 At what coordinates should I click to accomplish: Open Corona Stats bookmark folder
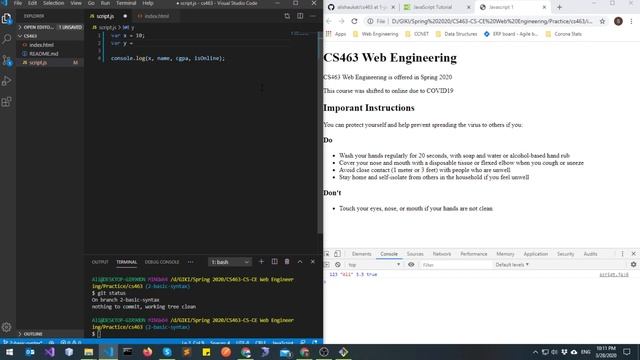point(563,34)
